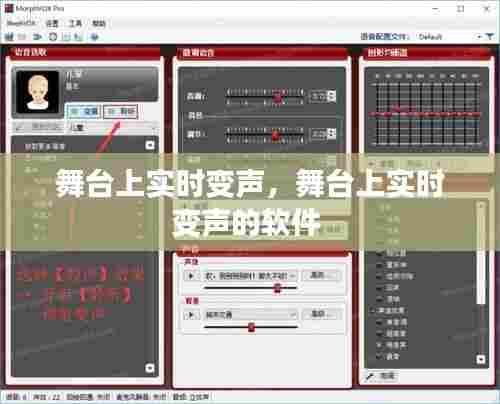This screenshot has width=500, height=404.
Task: Open the 声音 sound effect dropdown
Action: [250, 276]
